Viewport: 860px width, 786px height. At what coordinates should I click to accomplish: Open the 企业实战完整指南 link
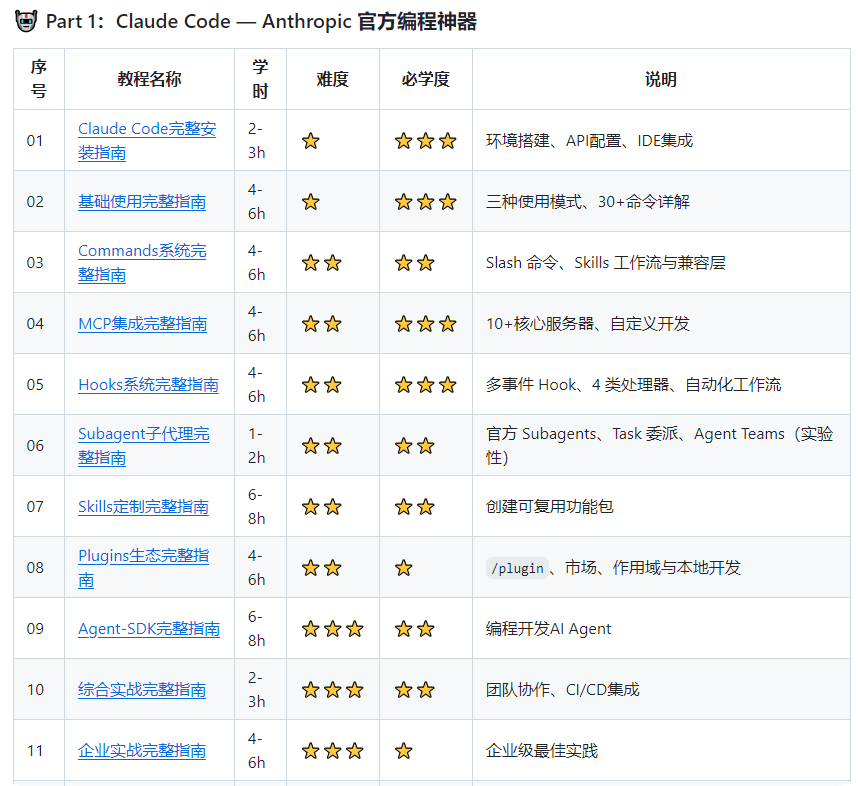(x=142, y=750)
